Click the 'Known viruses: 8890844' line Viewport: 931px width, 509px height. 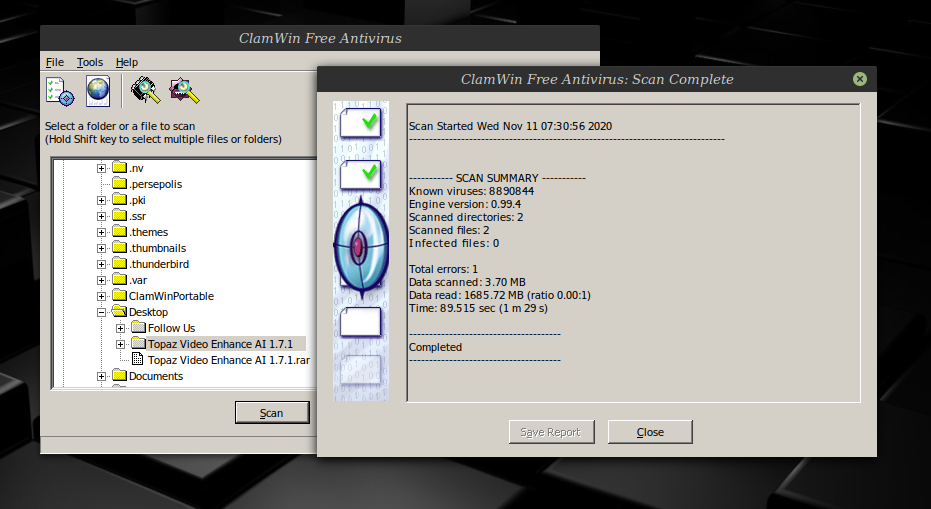coord(471,192)
